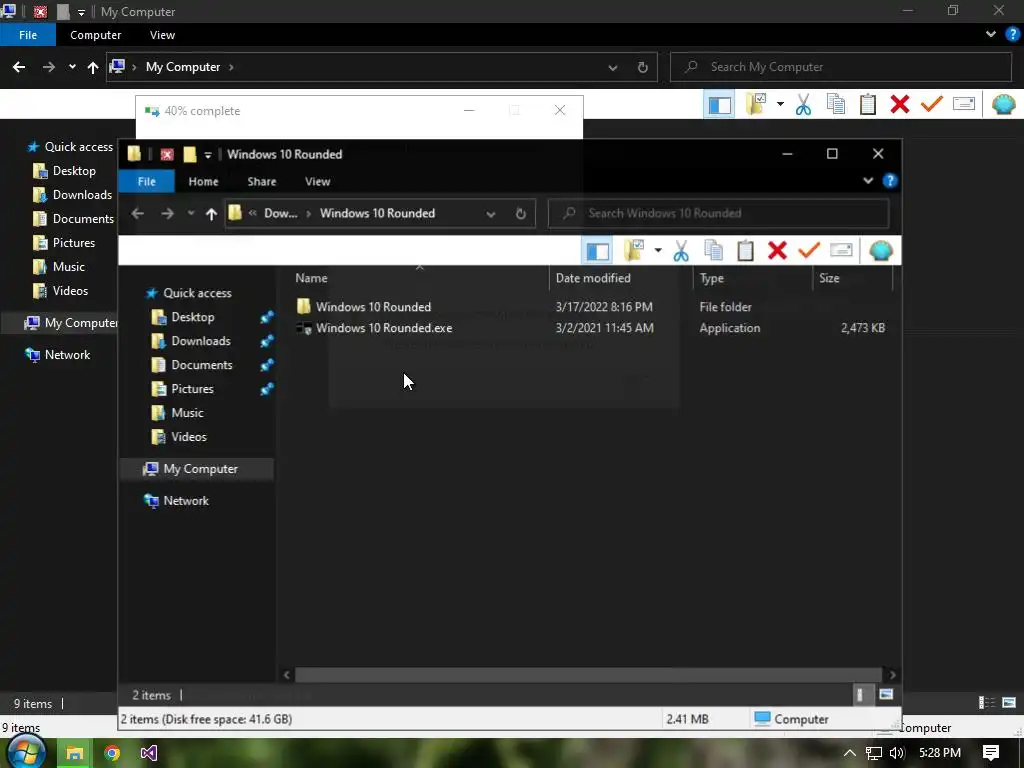Select Network in Windows 10 Rounded sidebar
This screenshot has height=768, width=1024.
point(186,501)
